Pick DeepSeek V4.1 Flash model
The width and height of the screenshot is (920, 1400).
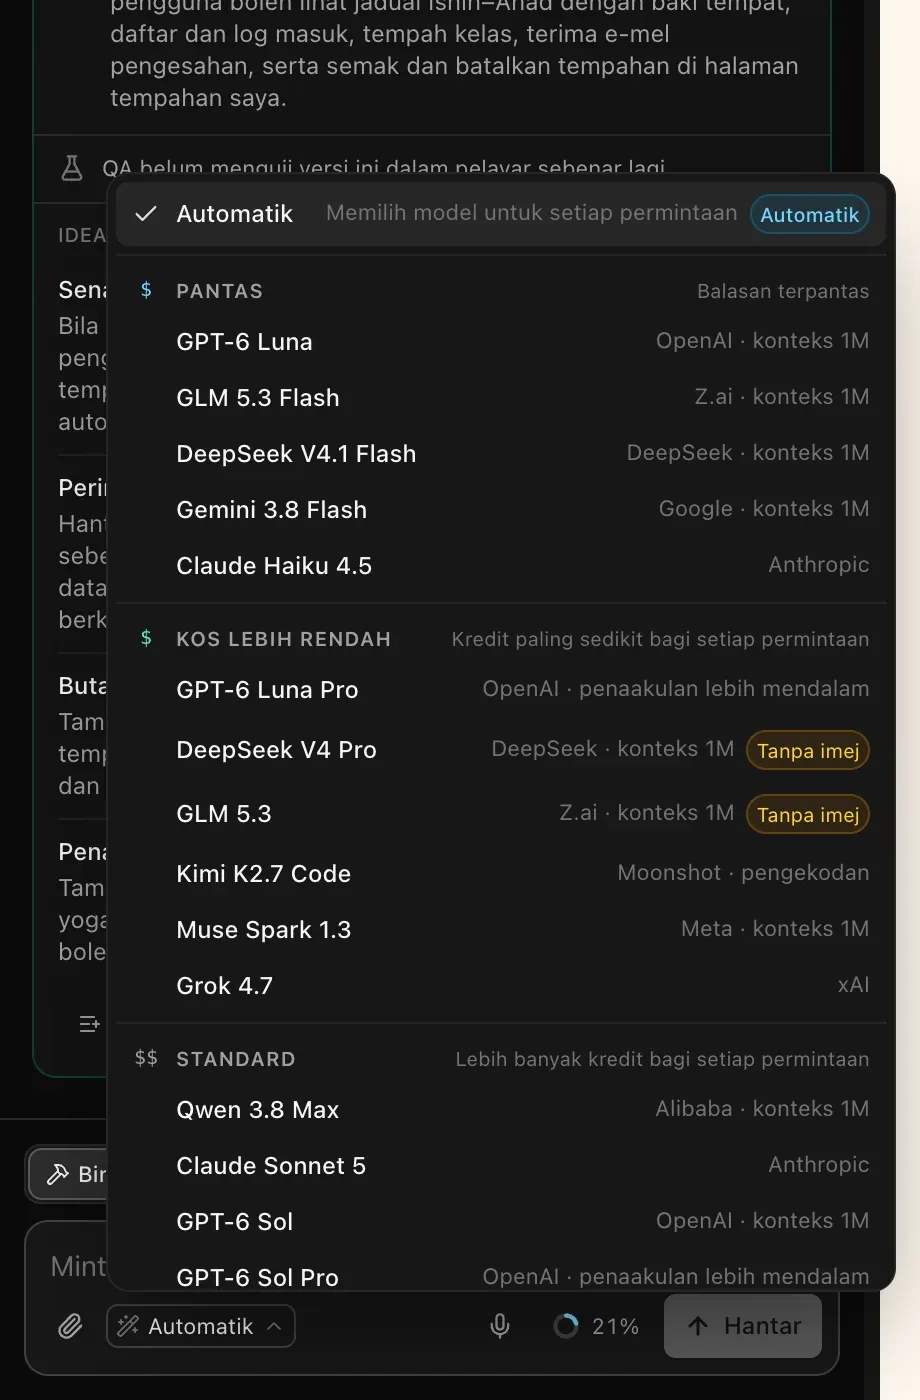coord(501,454)
